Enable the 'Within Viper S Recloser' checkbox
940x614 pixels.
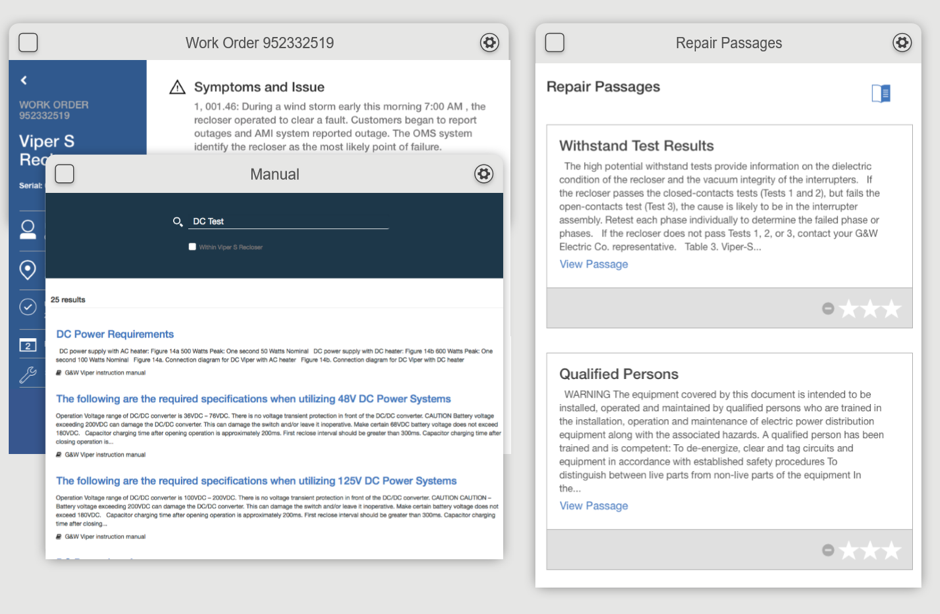click(x=192, y=247)
